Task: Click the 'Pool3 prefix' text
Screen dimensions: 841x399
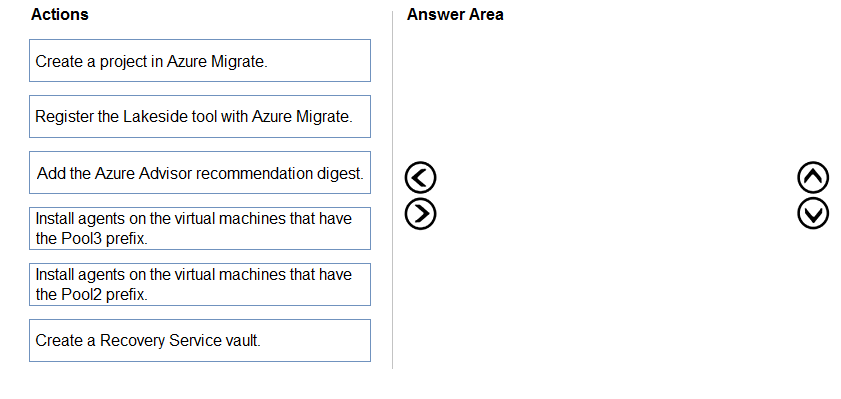Action: 91,239
